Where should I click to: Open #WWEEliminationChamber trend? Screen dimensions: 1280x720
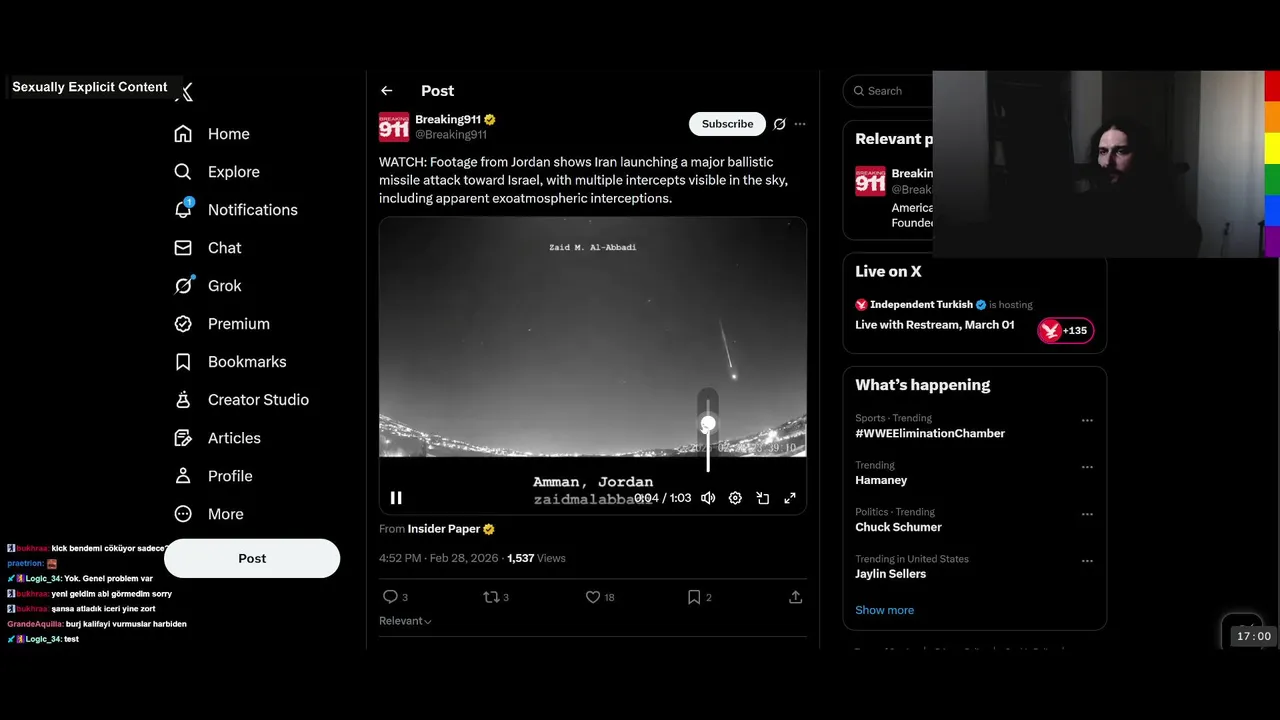click(930, 433)
